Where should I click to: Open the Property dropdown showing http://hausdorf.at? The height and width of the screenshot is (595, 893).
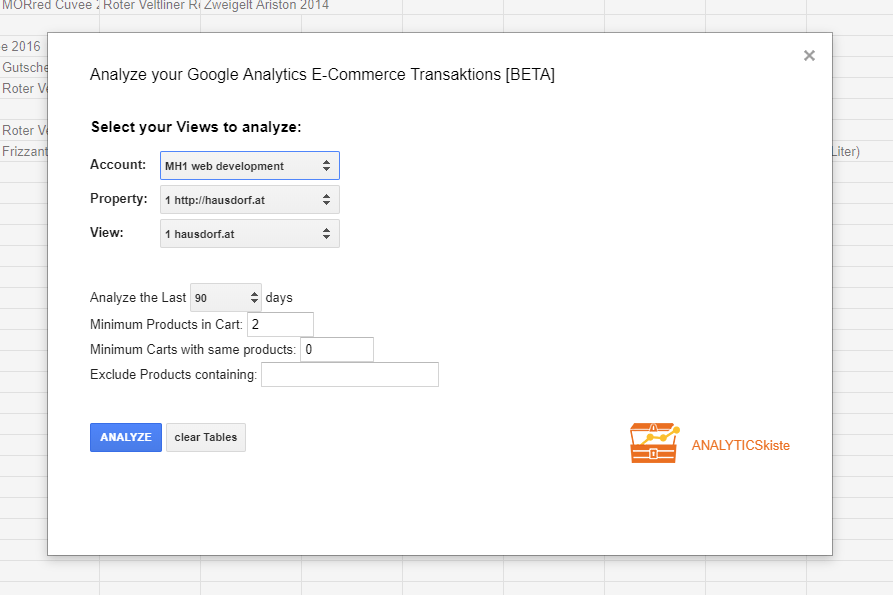pyautogui.click(x=249, y=199)
